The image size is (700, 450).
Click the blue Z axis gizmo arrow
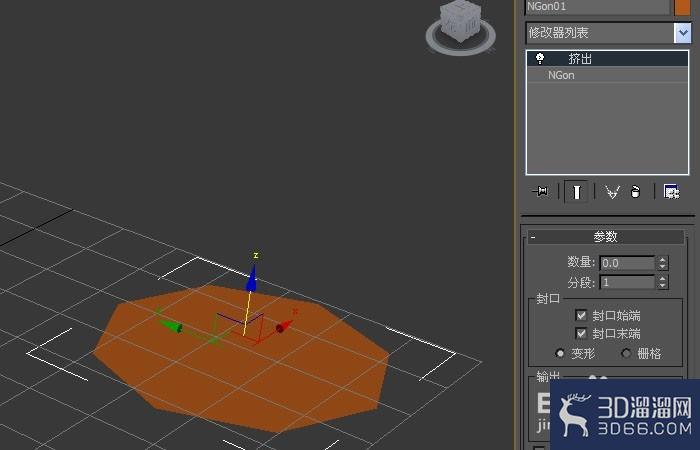pyautogui.click(x=252, y=279)
